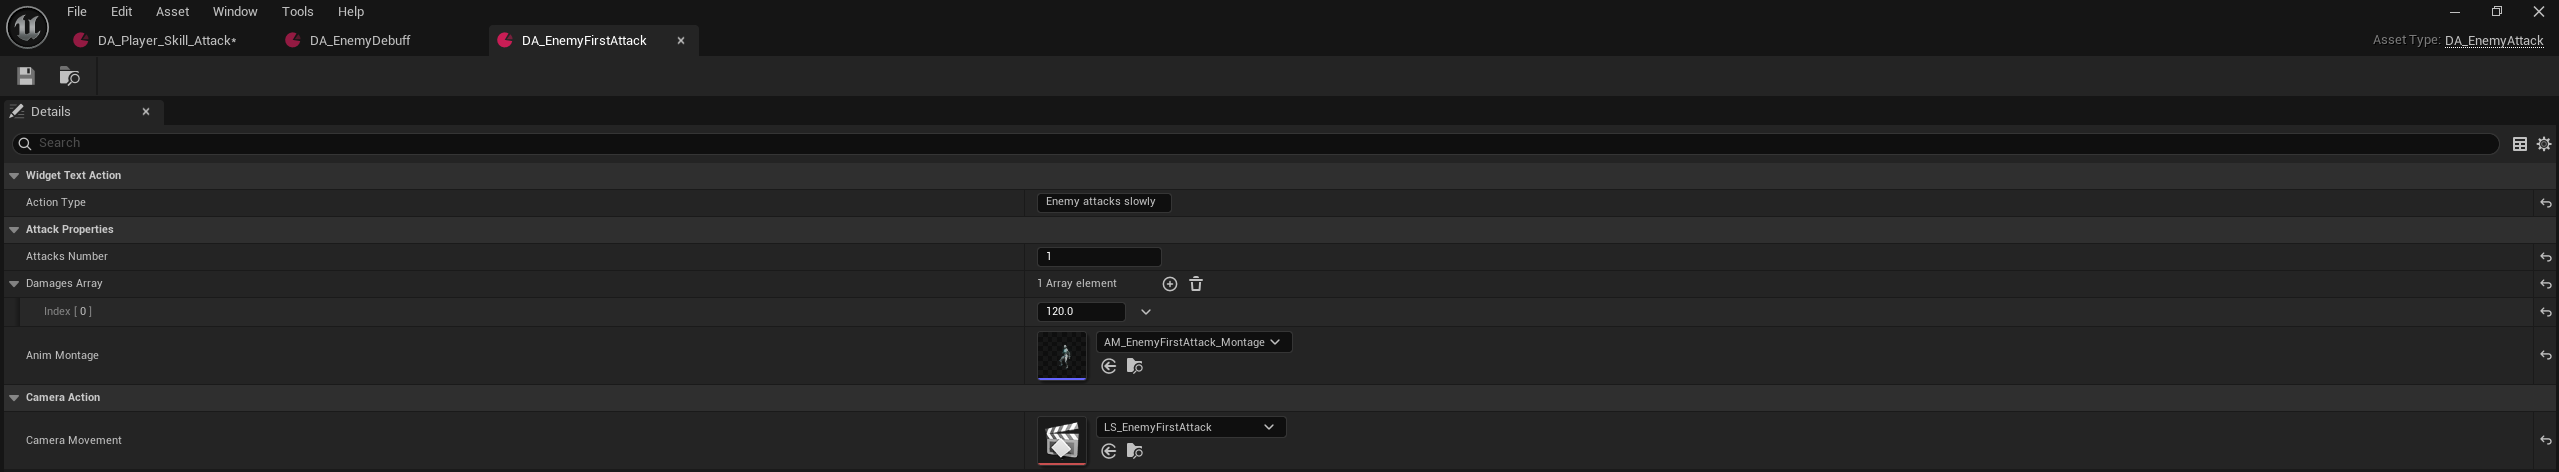This screenshot has width=2559, height=472.
Task: Open the LS_EnemyFirstAttack dropdown
Action: coord(1190,427)
